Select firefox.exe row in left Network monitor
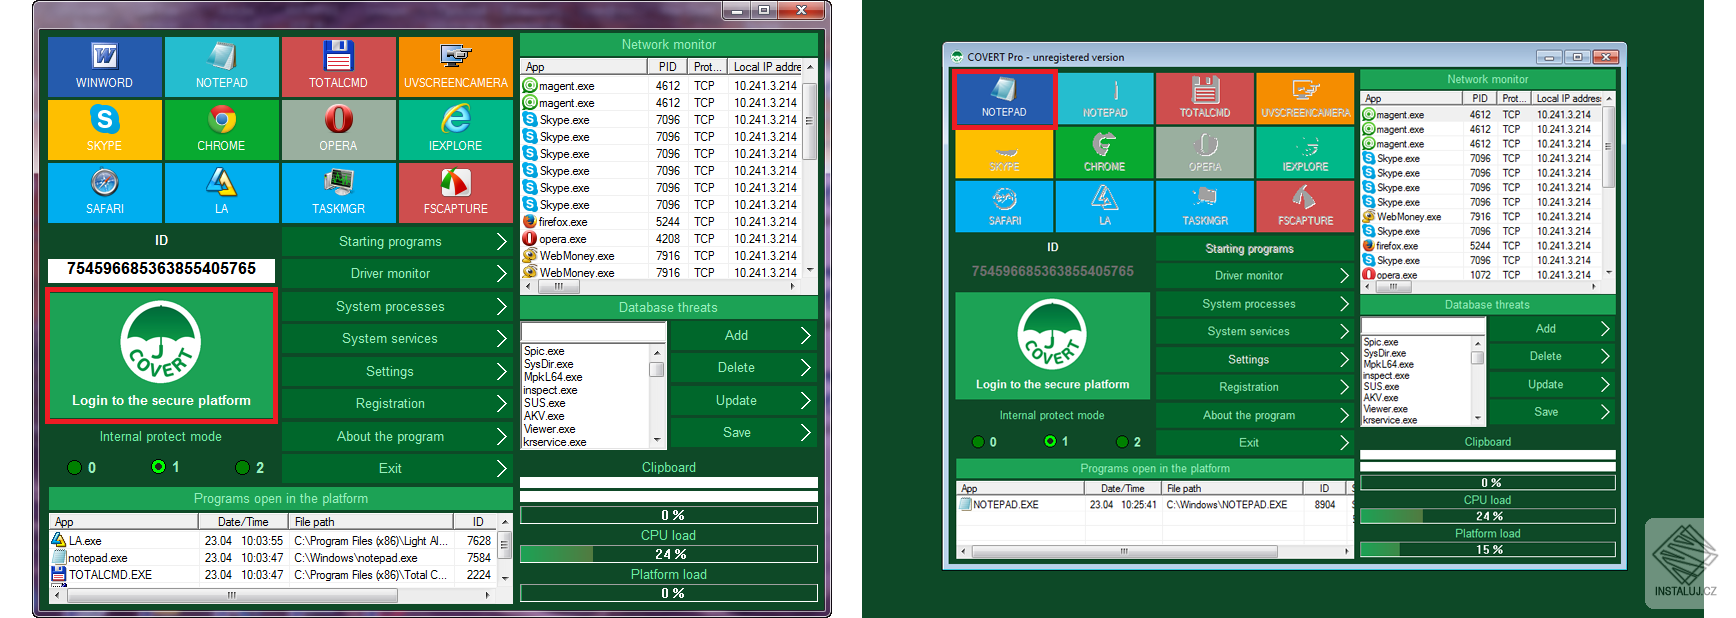The image size is (1736, 618). tap(662, 222)
